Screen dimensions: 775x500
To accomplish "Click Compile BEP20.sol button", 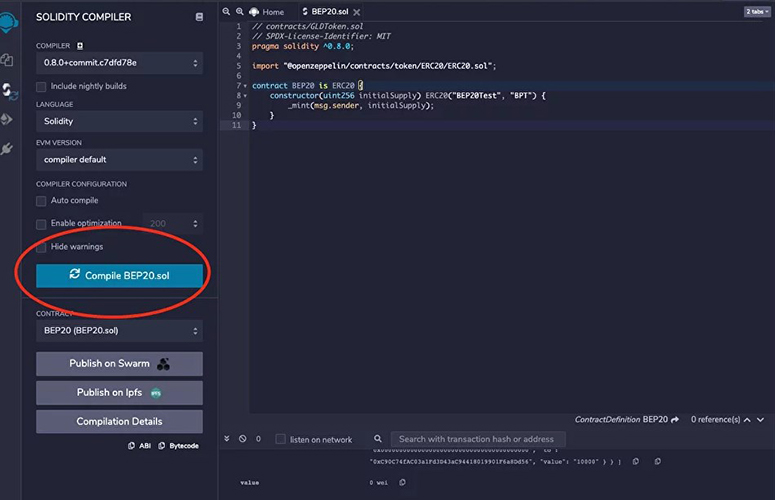I will click(x=119, y=275).
